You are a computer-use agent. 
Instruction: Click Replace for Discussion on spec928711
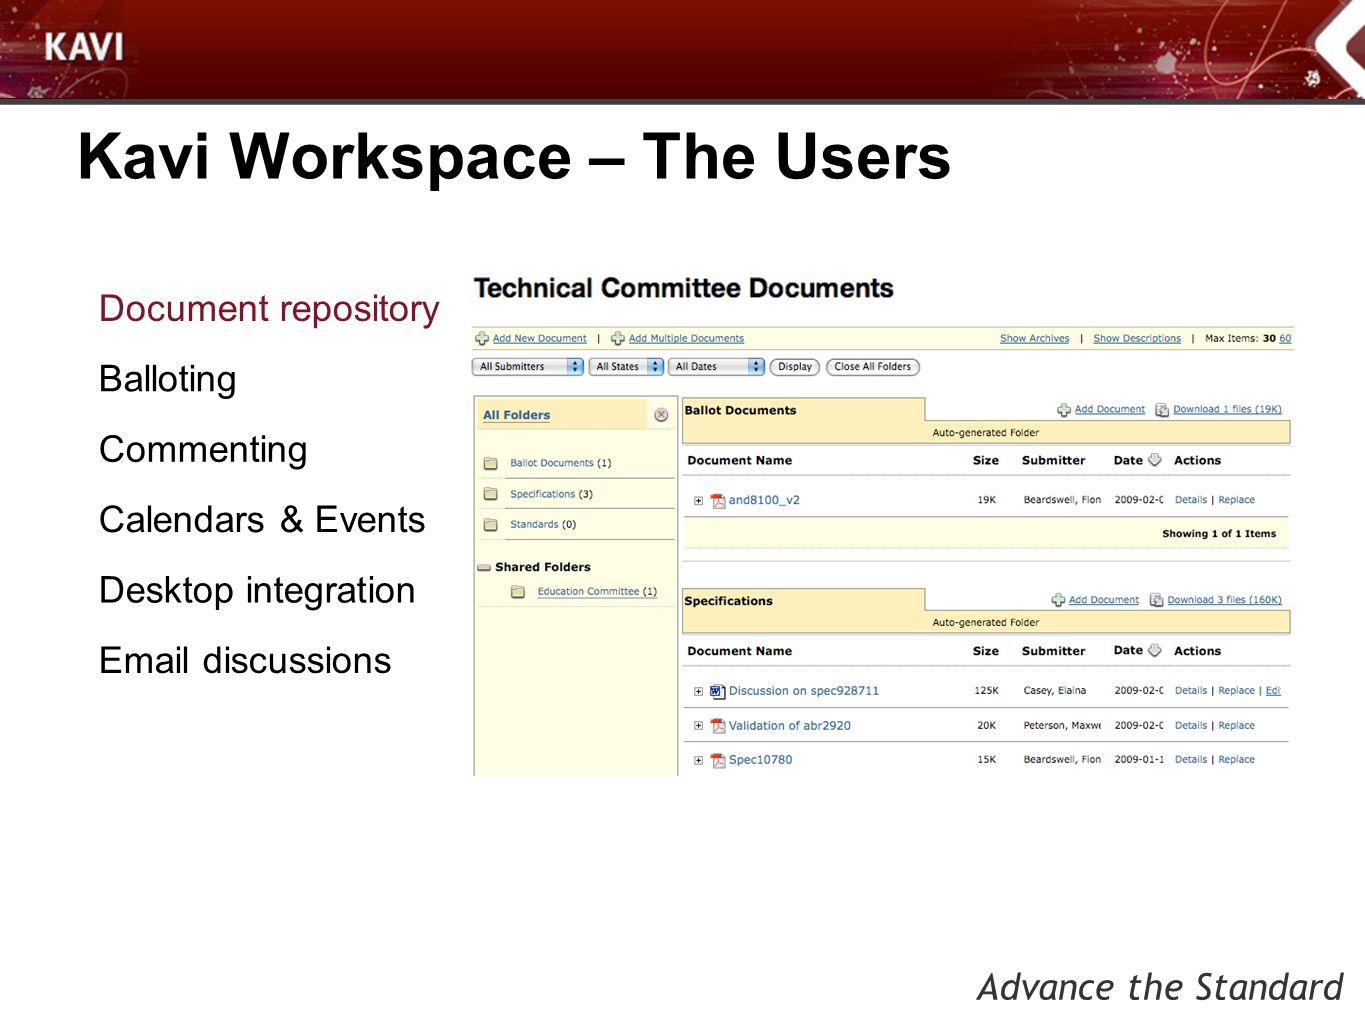1237,691
